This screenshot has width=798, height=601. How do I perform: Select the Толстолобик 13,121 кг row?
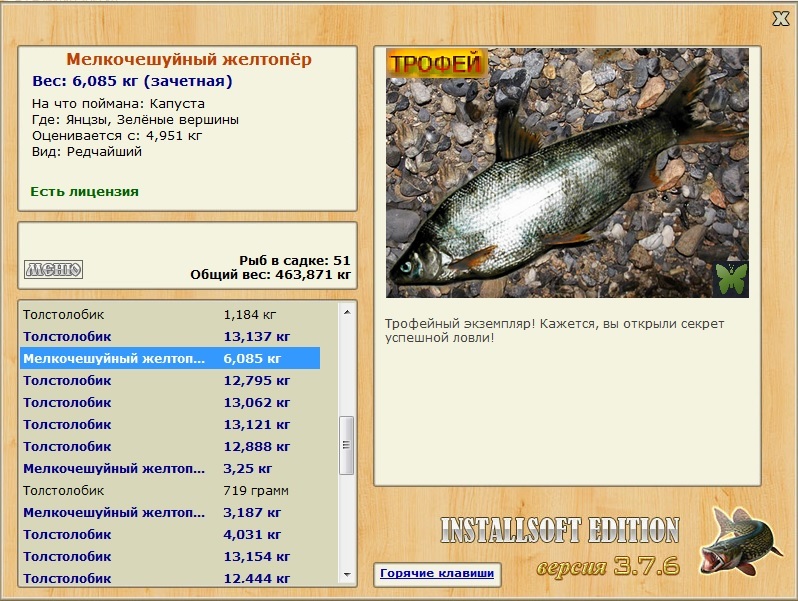(x=170, y=424)
